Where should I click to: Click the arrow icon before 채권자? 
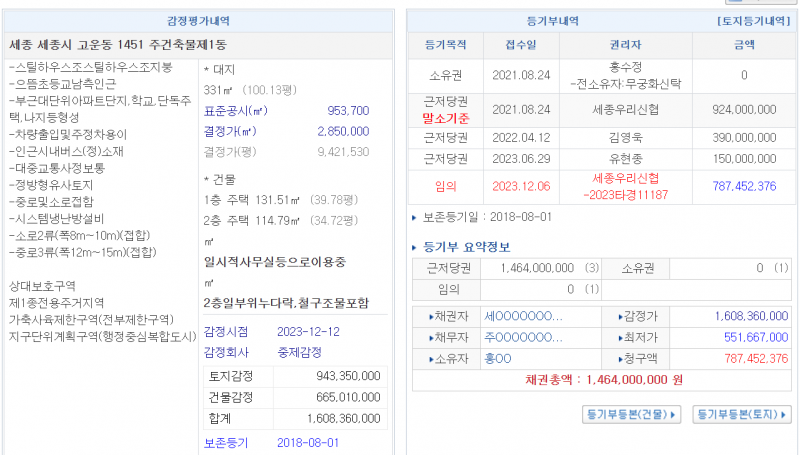click(x=422, y=316)
